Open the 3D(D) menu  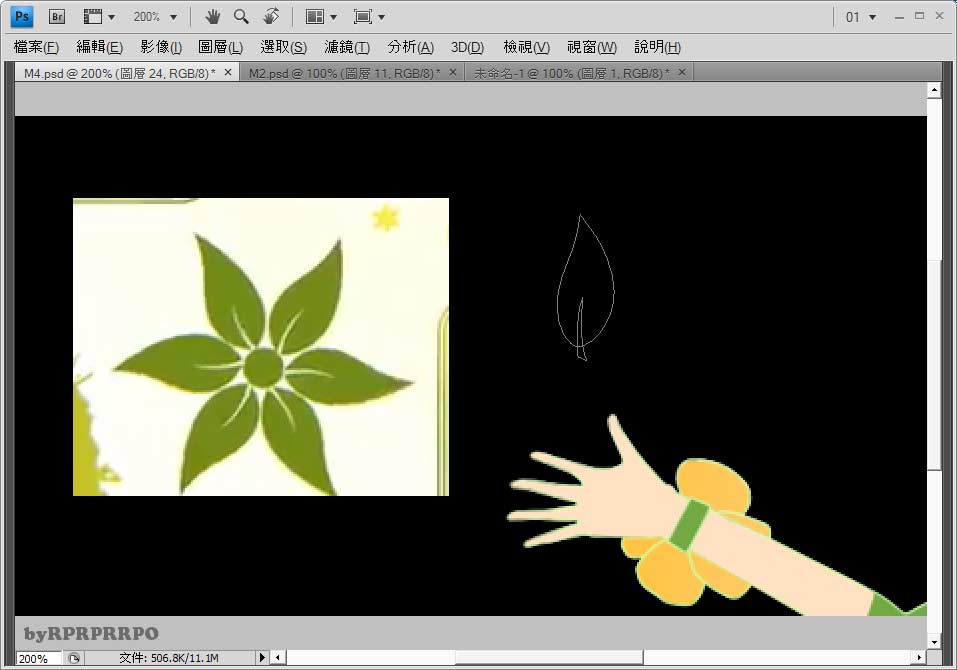point(468,47)
